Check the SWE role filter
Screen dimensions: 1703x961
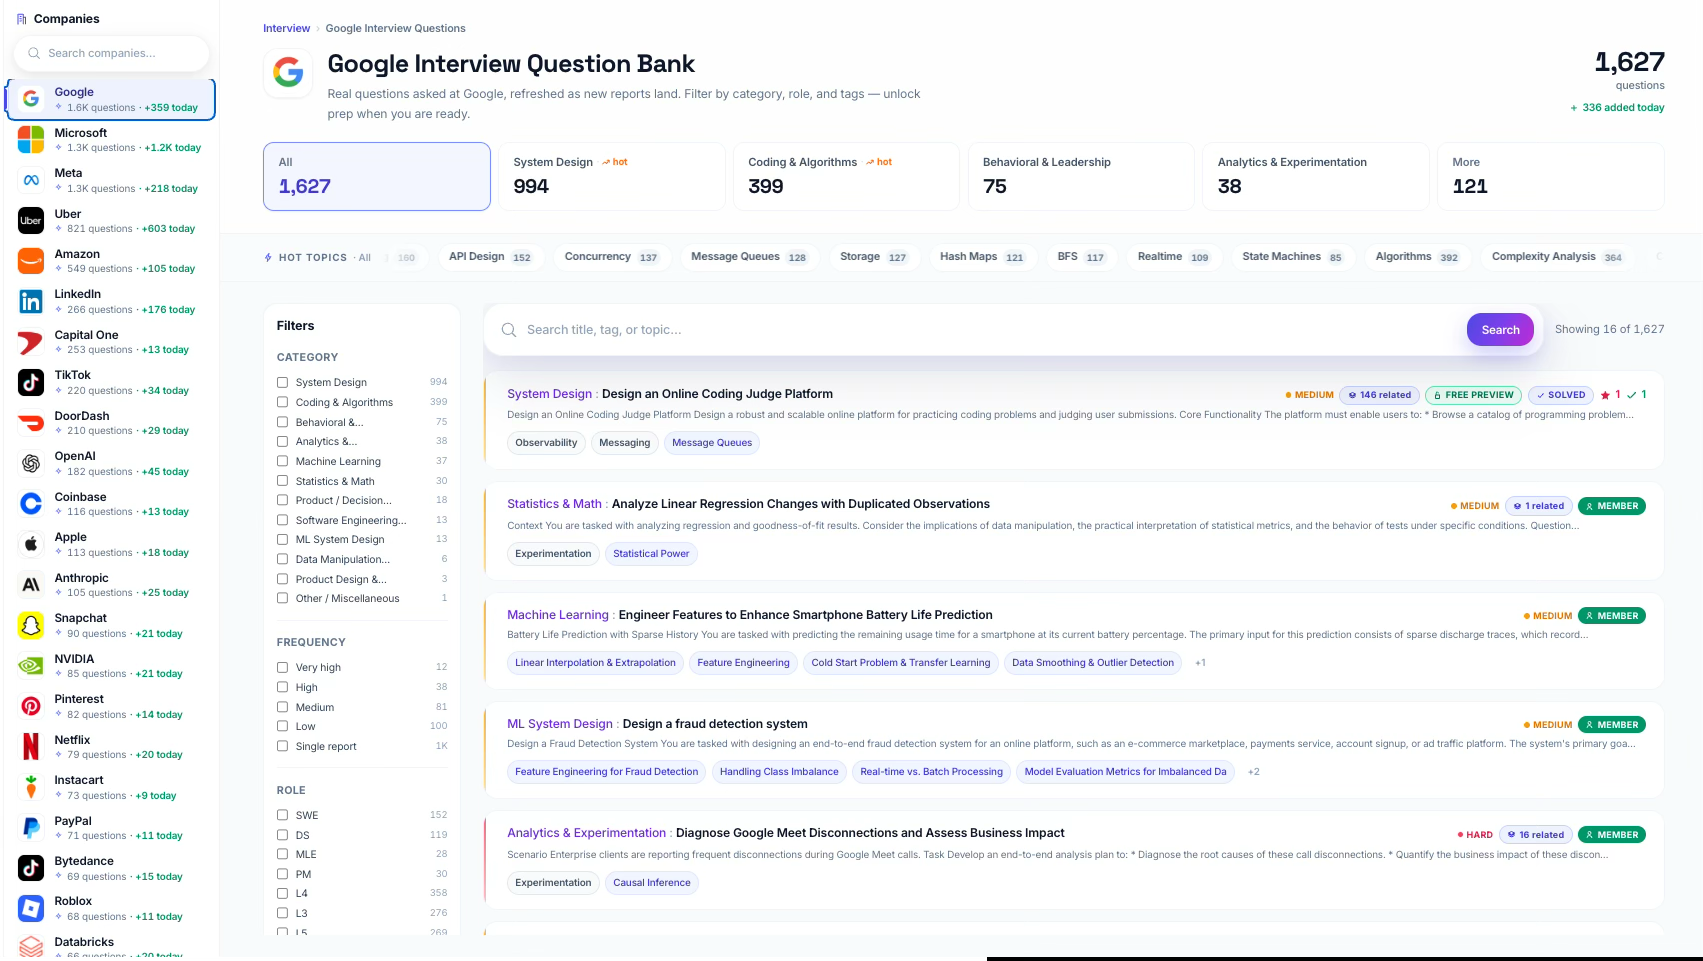(283, 815)
